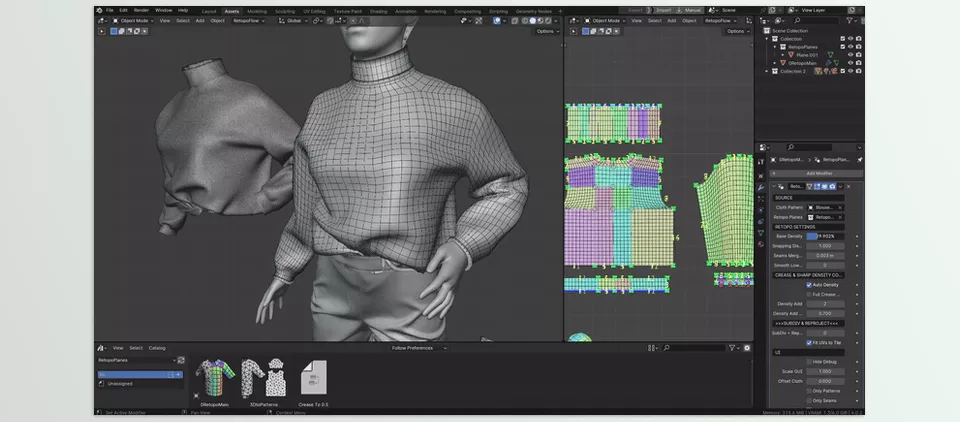Click Scene Collection row in outliner
Viewport: 960px width, 422px height.
(790, 31)
